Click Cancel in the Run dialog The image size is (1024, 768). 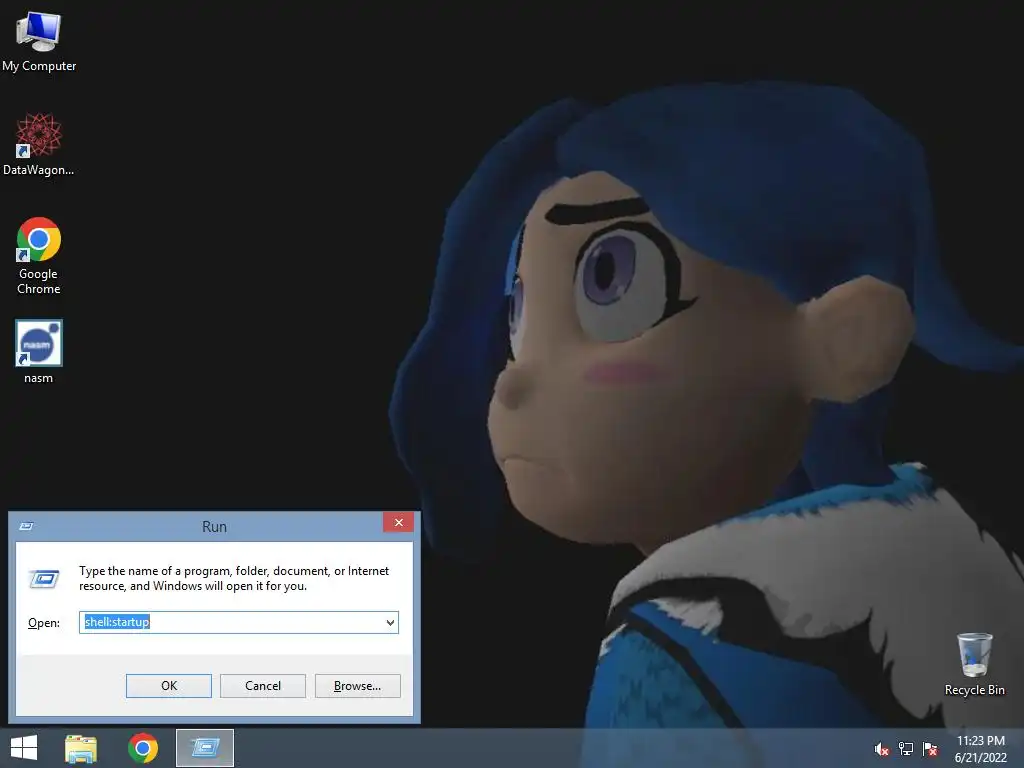[x=263, y=686]
